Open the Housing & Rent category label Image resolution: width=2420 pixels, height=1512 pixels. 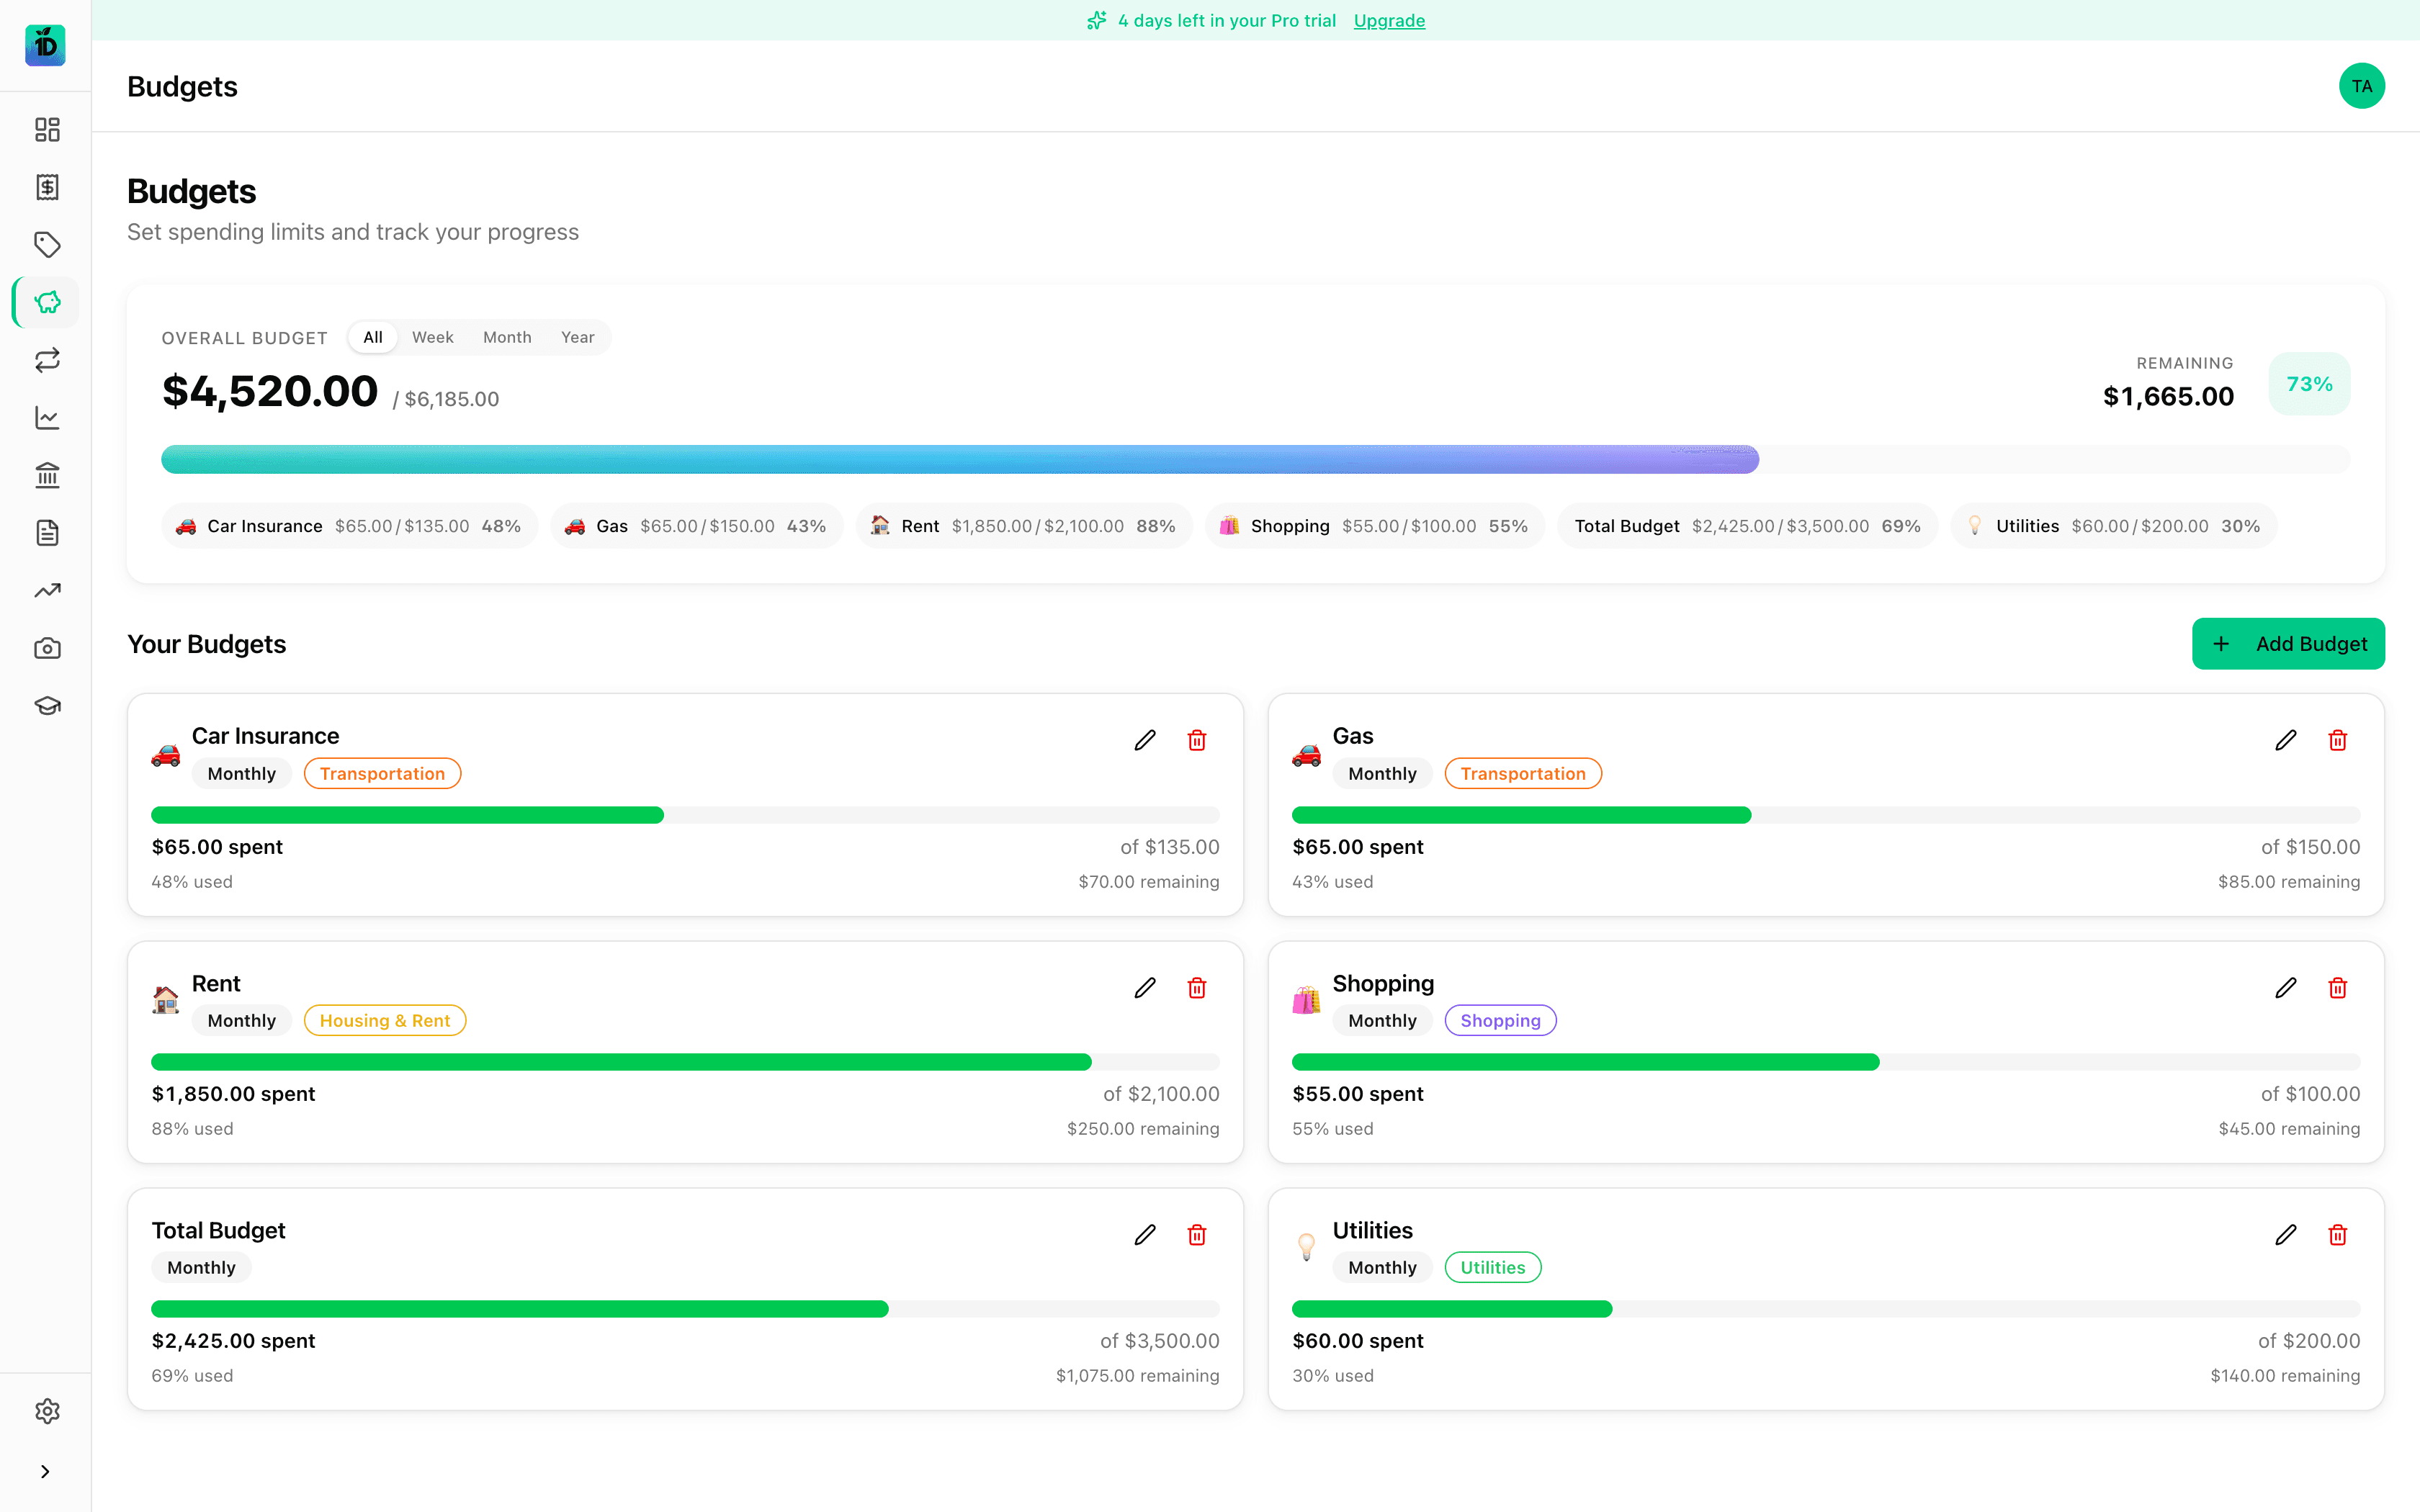(x=385, y=1020)
